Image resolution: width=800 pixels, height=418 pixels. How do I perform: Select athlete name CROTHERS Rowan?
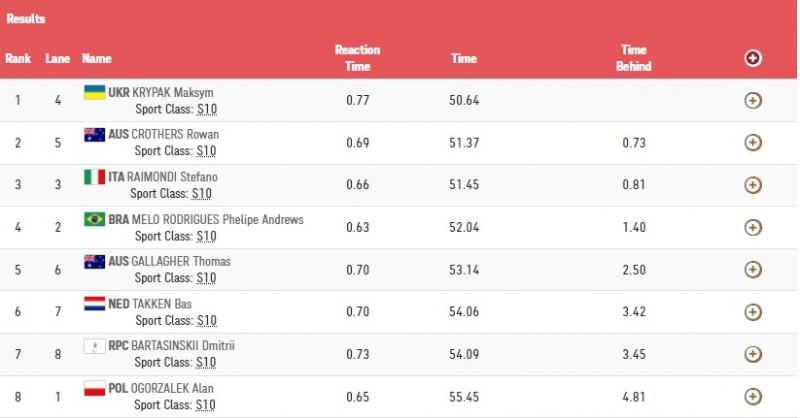(175, 134)
